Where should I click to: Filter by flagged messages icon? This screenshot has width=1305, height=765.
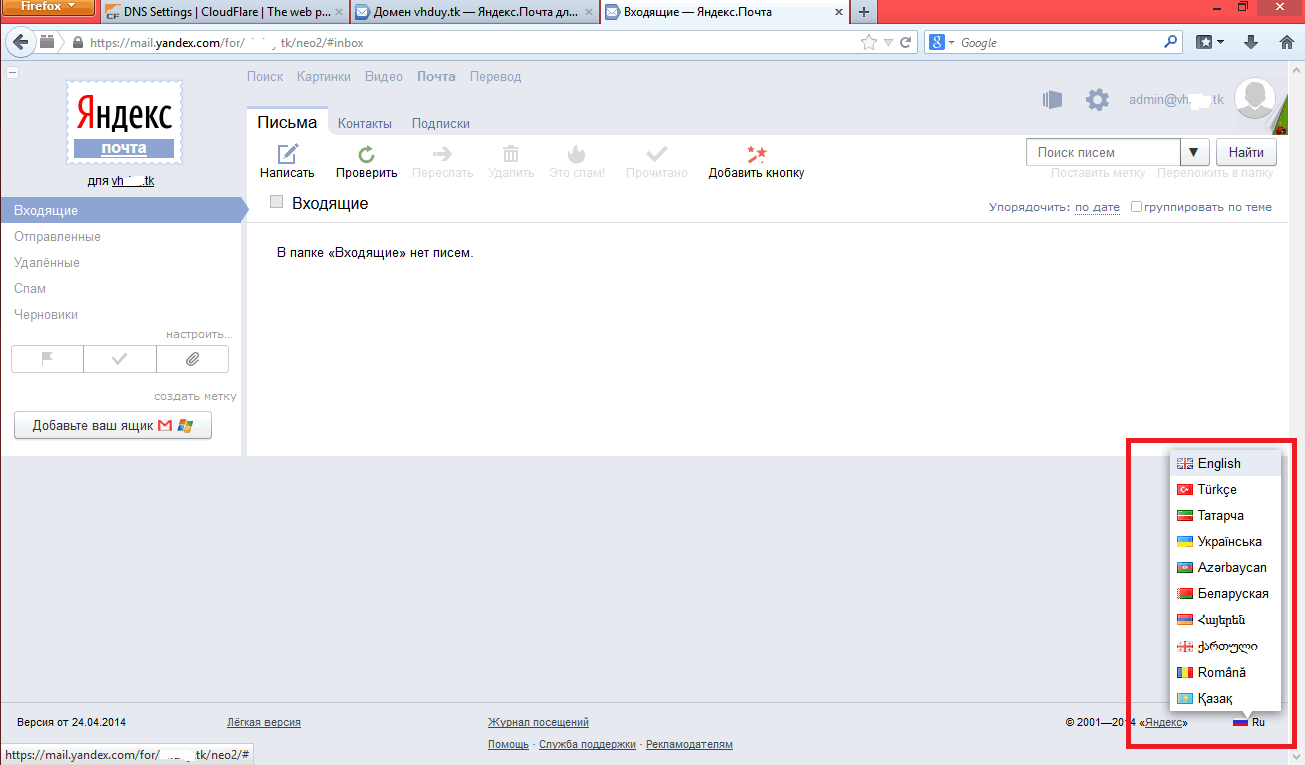coord(47,359)
